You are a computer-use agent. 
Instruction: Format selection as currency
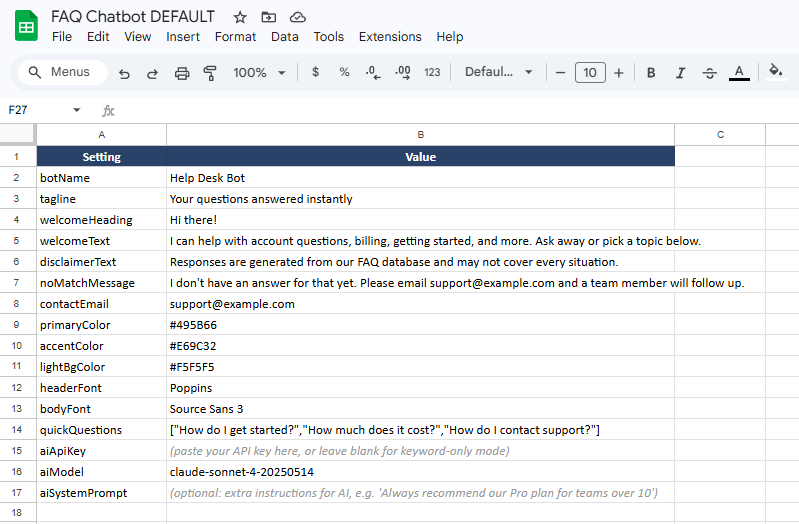click(316, 73)
